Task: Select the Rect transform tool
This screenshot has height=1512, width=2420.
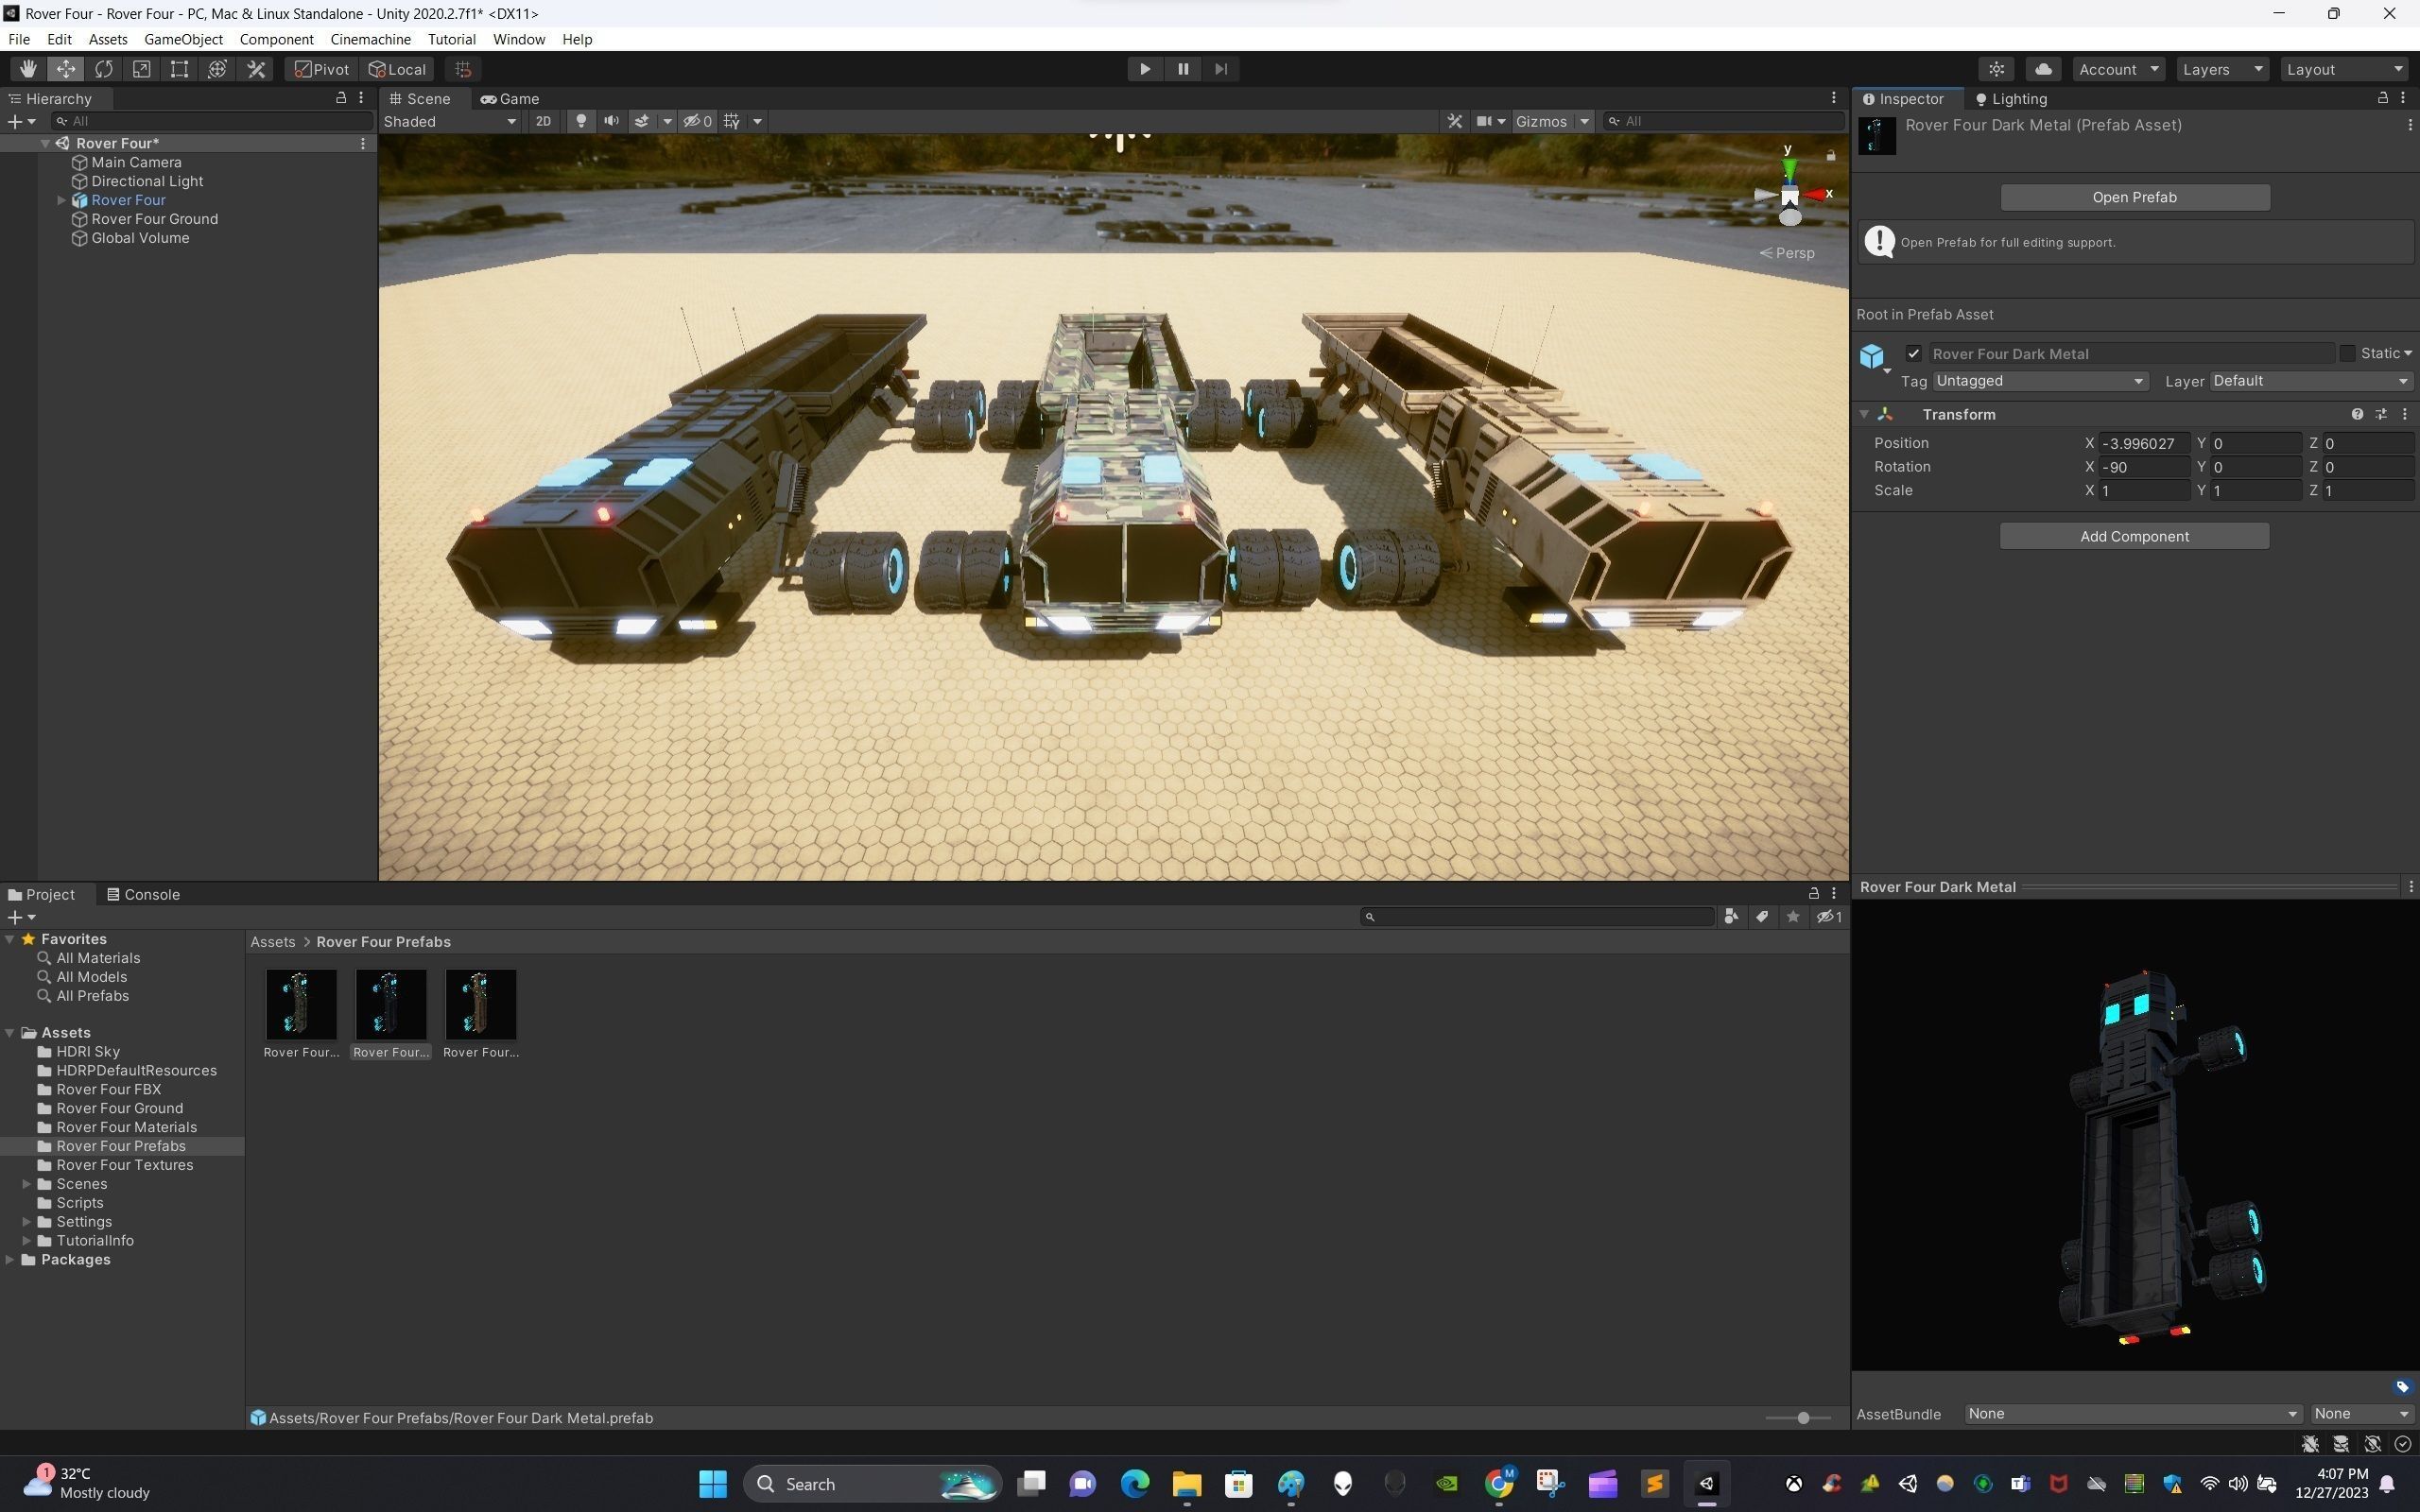Action: (x=179, y=69)
